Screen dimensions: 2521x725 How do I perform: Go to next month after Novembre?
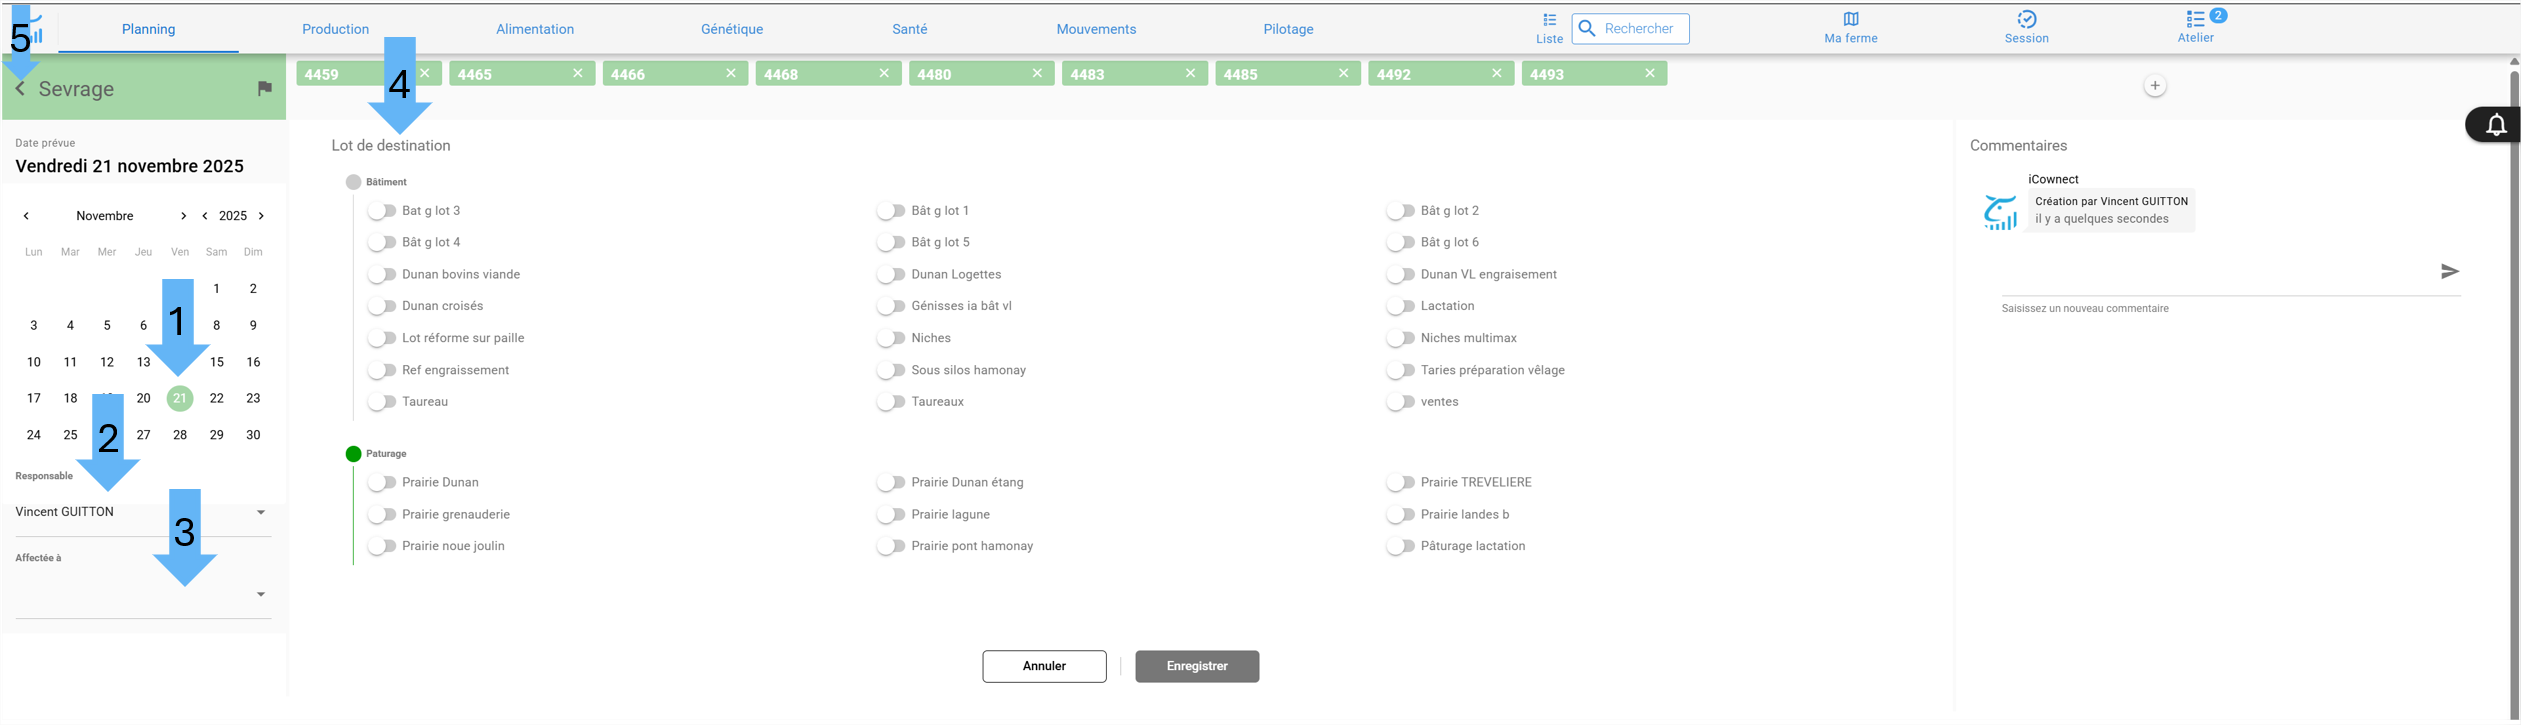183,216
